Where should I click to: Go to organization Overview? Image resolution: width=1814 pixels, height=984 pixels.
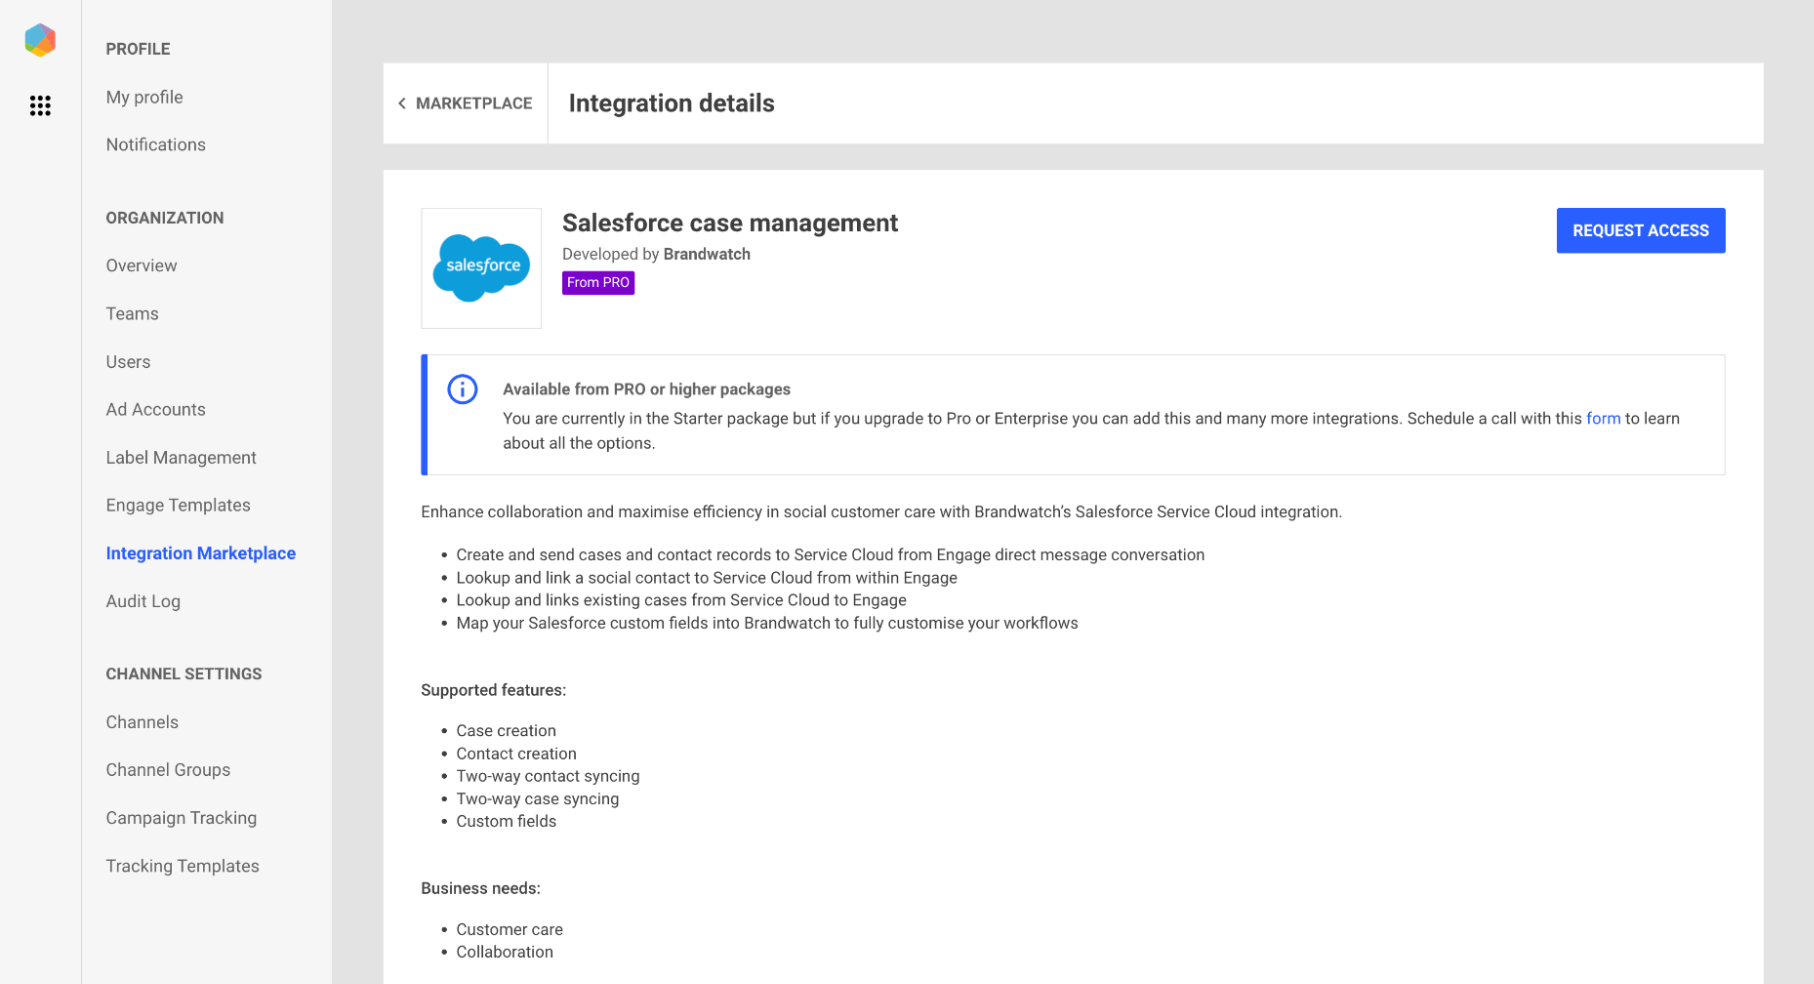[x=141, y=266]
